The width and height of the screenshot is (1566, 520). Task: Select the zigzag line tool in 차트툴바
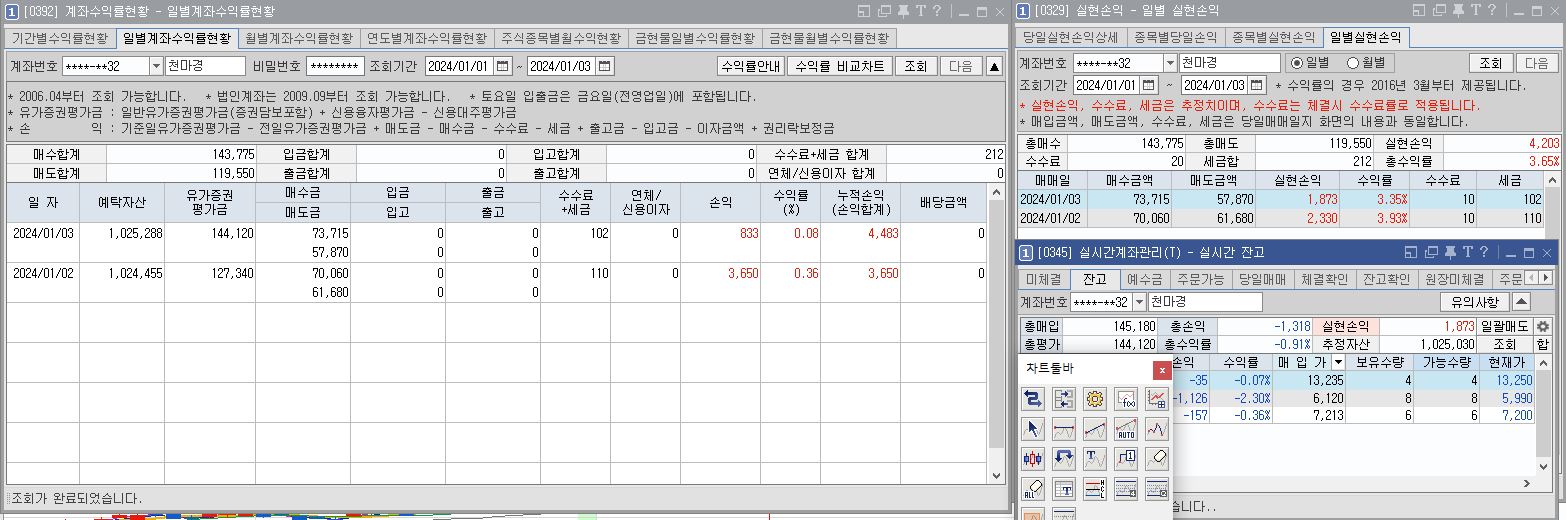(1157, 430)
